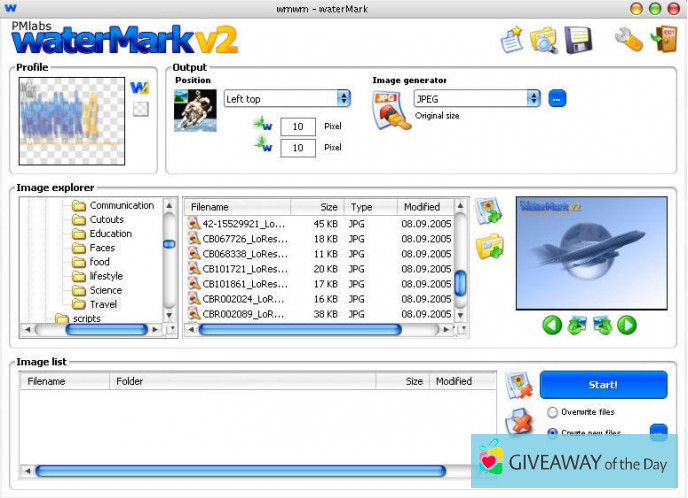
Task: Click the floppy disk save icon
Action: [x=577, y=40]
